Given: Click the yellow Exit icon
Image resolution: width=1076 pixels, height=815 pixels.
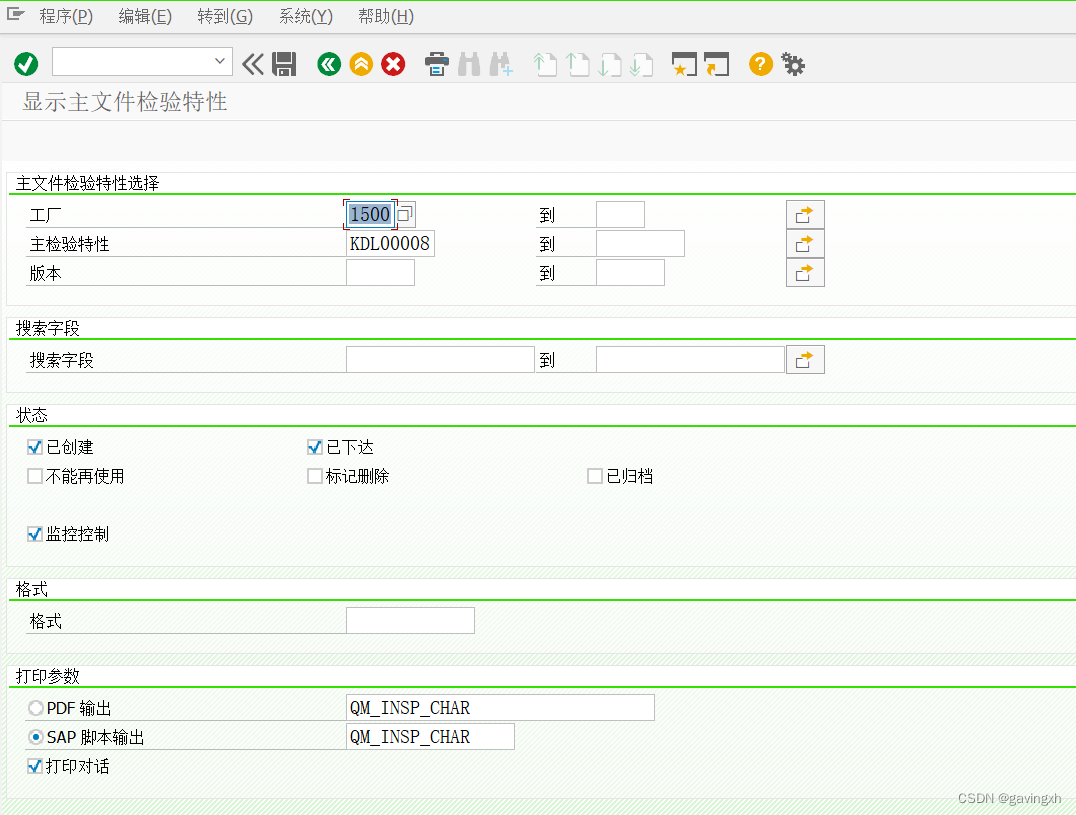Looking at the screenshot, I should click(361, 64).
